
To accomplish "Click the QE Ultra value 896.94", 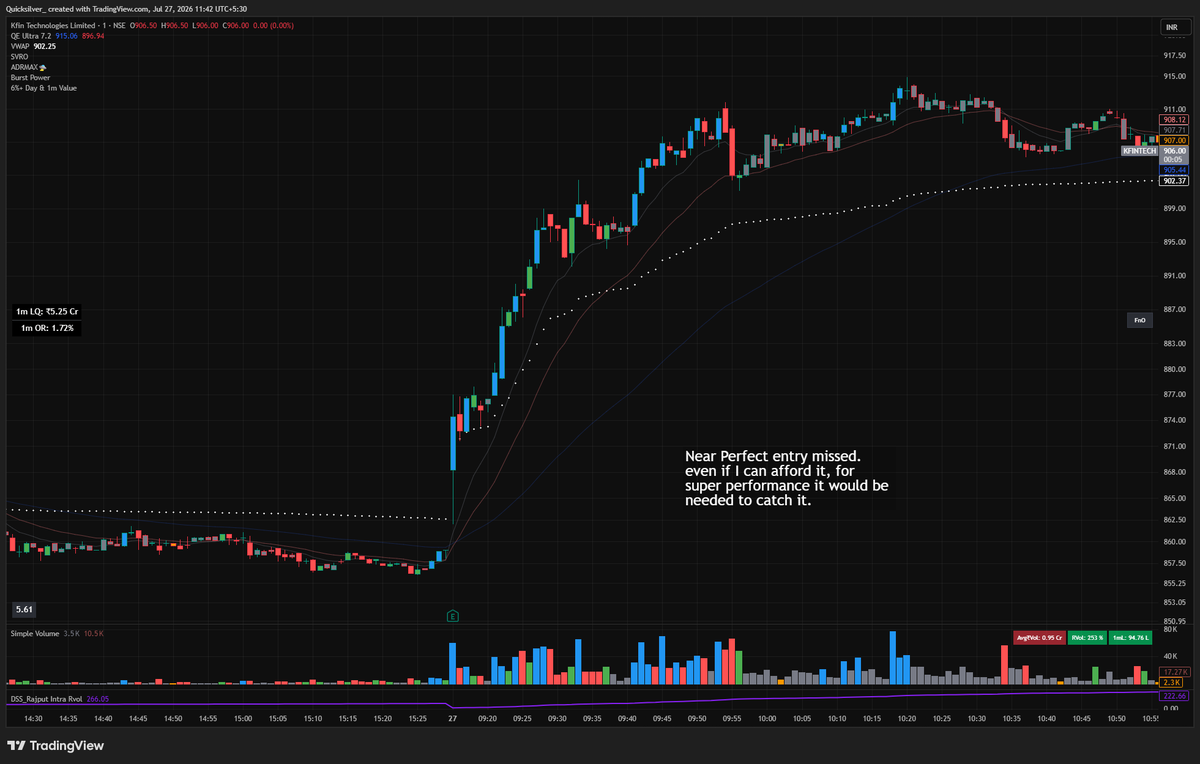I will click(x=94, y=35).
